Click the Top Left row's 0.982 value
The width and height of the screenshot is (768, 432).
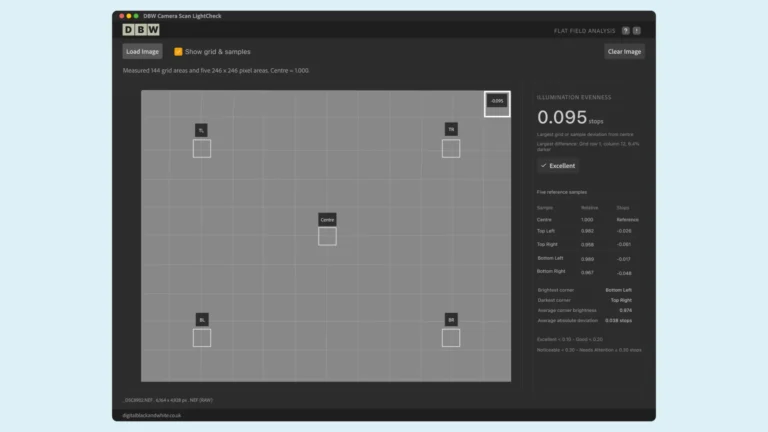tap(587, 231)
